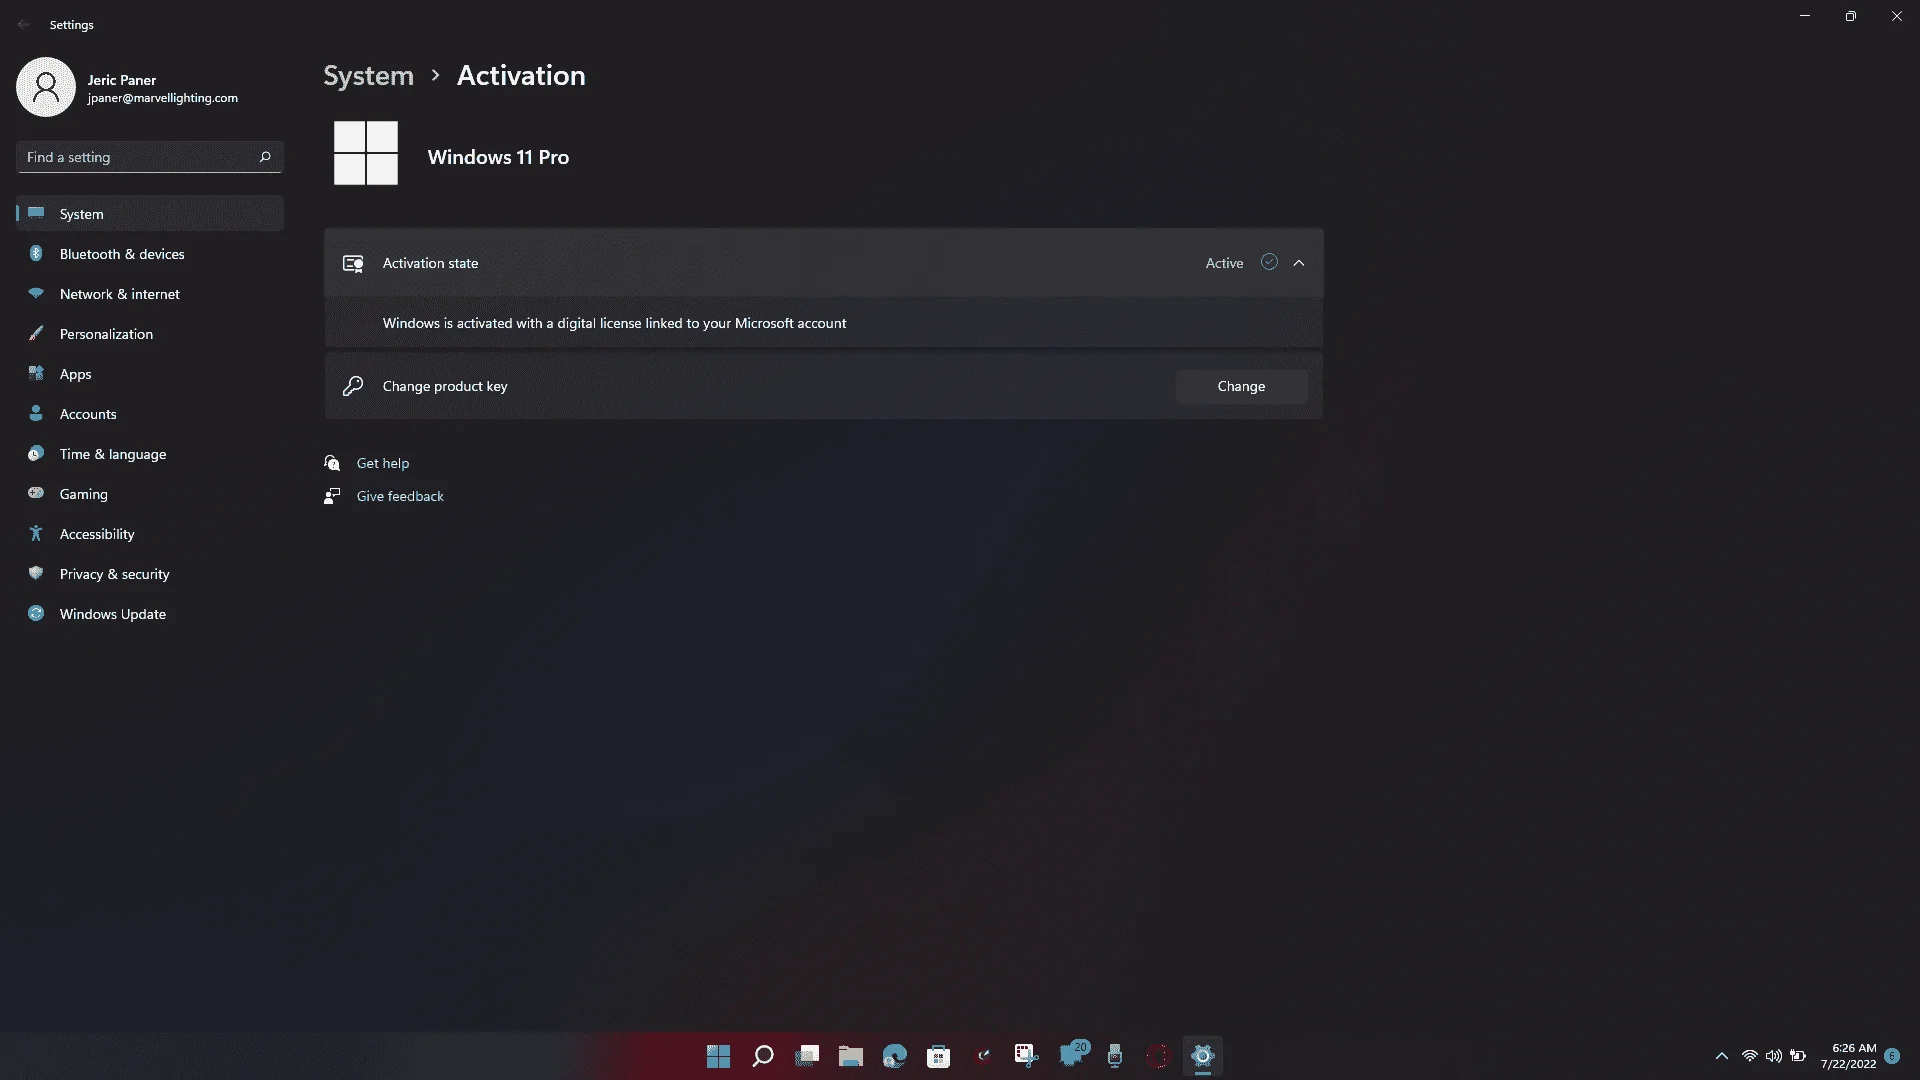Click the battery charging tray icon
This screenshot has height=1080, width=1920.
point(1798,1056)
